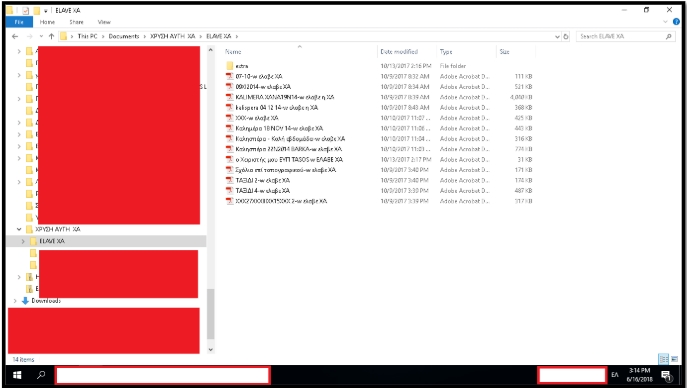Click the ΕΛ language indicator on the taskbar

[x=615, y=375]
